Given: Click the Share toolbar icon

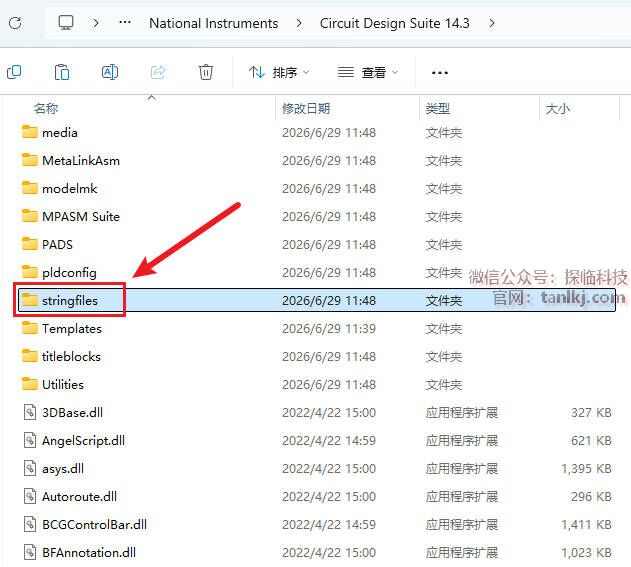Looking at the screenshot, I should (x=158, y=72).
